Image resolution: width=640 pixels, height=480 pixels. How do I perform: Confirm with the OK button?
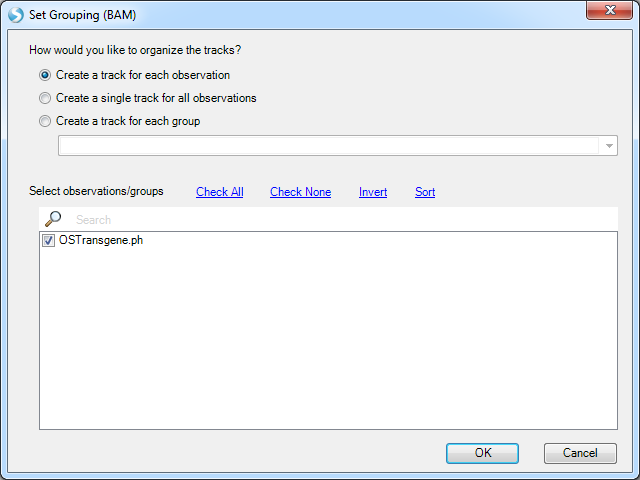(x=482, y=453)
